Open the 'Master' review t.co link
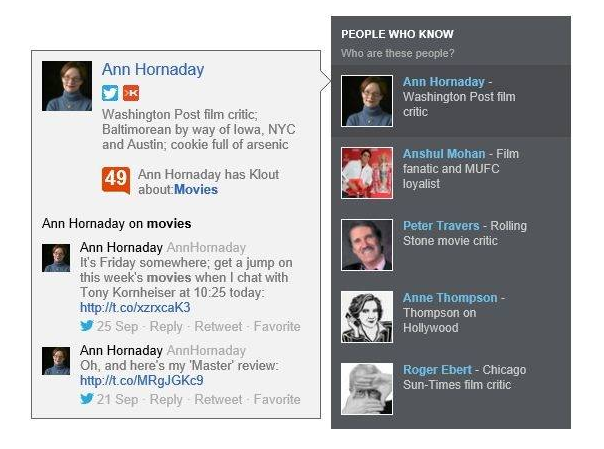Viewport: 604px width, 449px height. click(x=141, y=380)
